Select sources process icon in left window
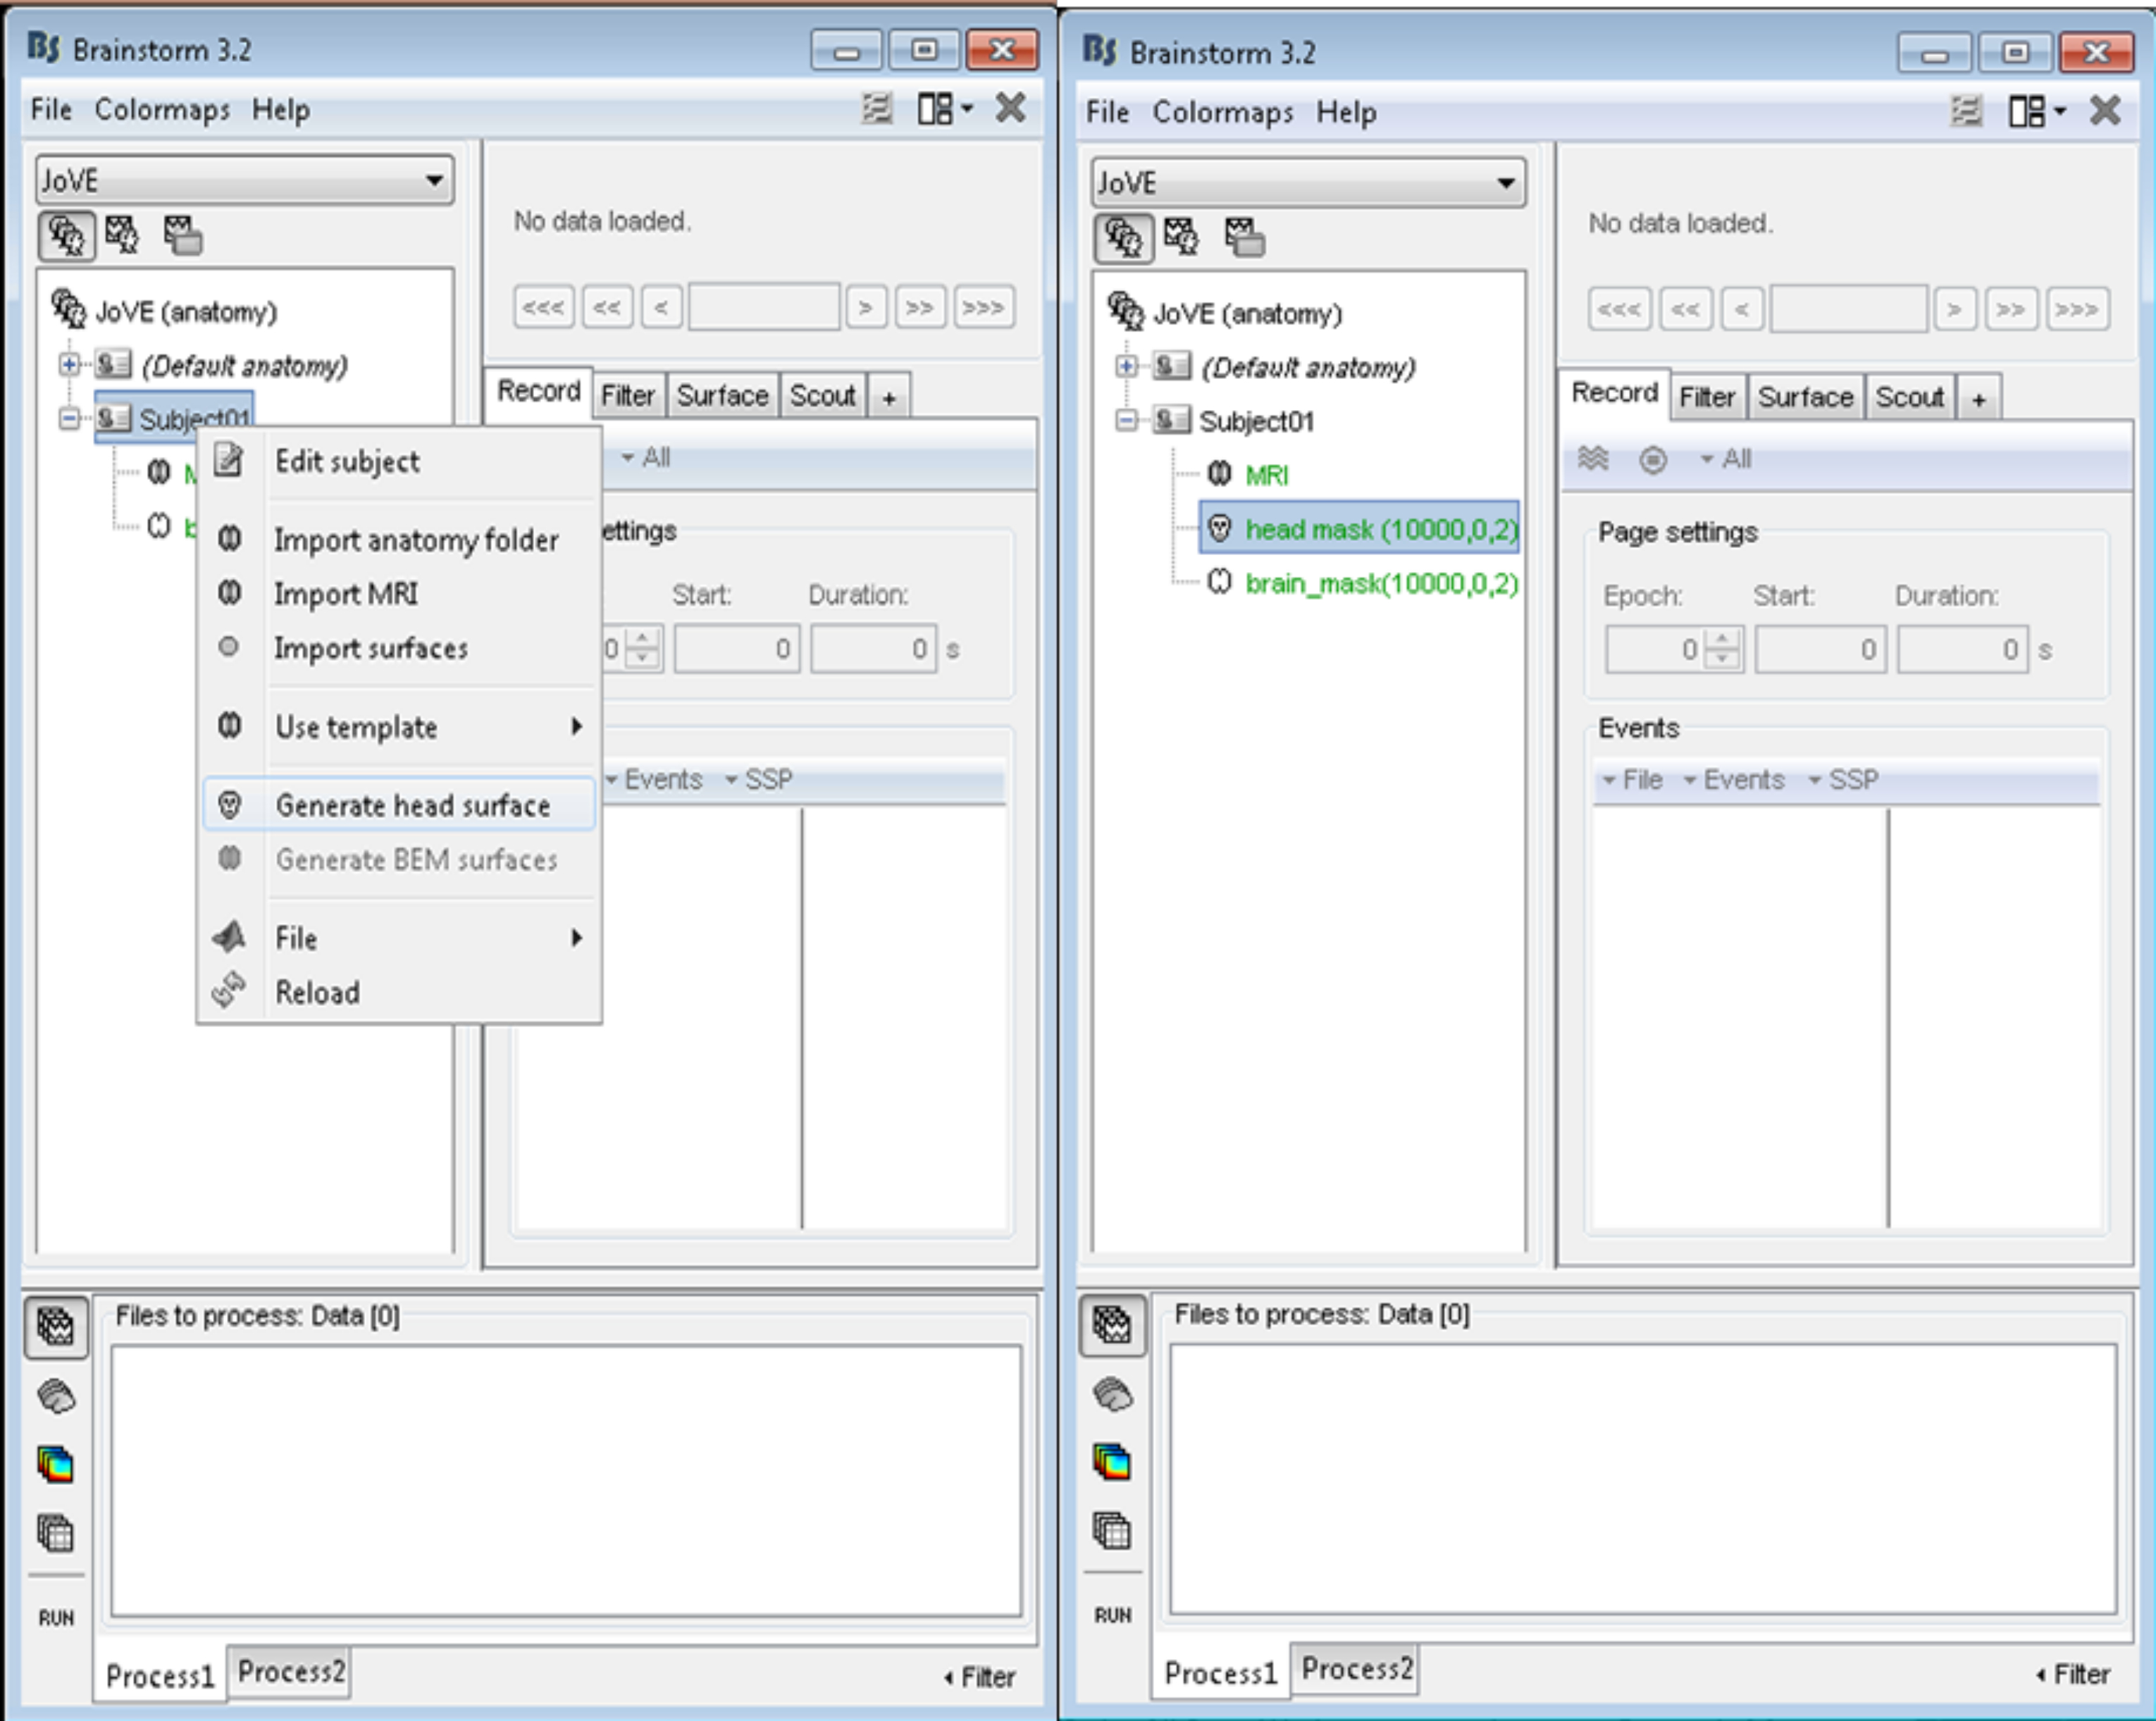Screen dimensions: 2156x1721 pyautogui.click(x=56, y=1395)
